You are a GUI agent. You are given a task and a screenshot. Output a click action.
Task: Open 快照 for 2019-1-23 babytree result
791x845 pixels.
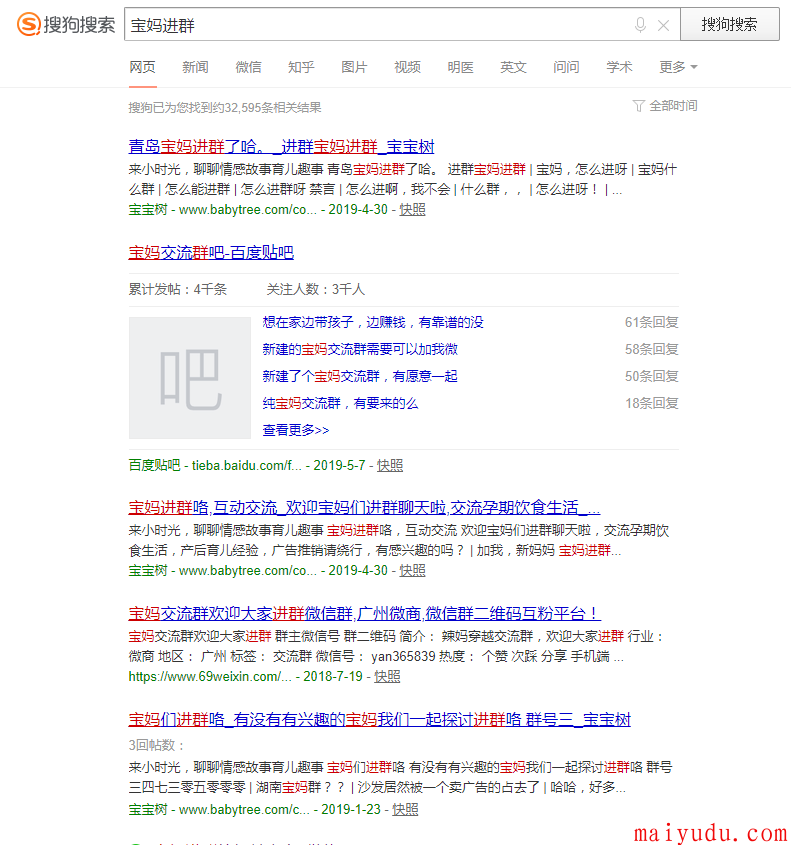(405, 810)
